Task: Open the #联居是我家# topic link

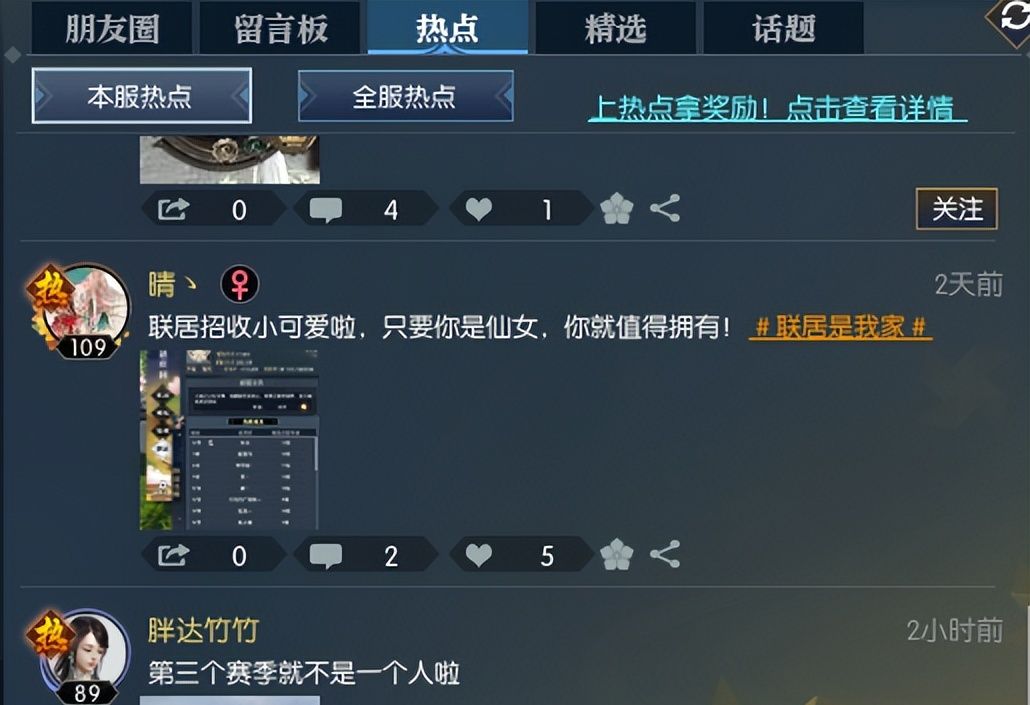Action: tap(840, 327)
